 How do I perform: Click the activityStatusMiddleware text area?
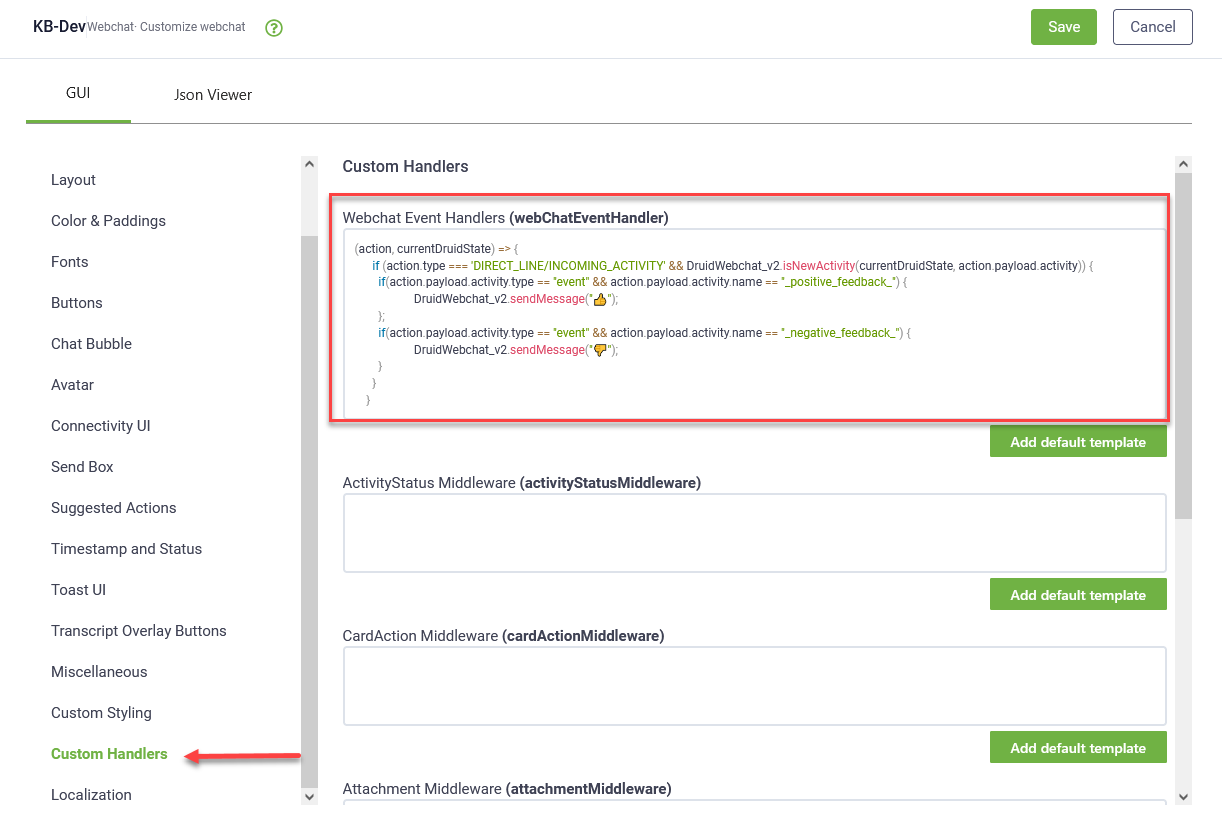[x=755, y=533]
